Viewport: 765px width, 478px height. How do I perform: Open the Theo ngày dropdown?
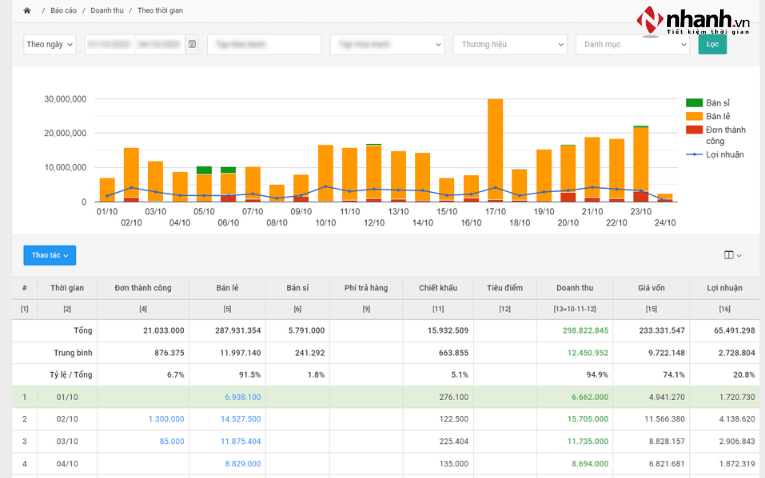pyautogui.click(x=49, y=45)
